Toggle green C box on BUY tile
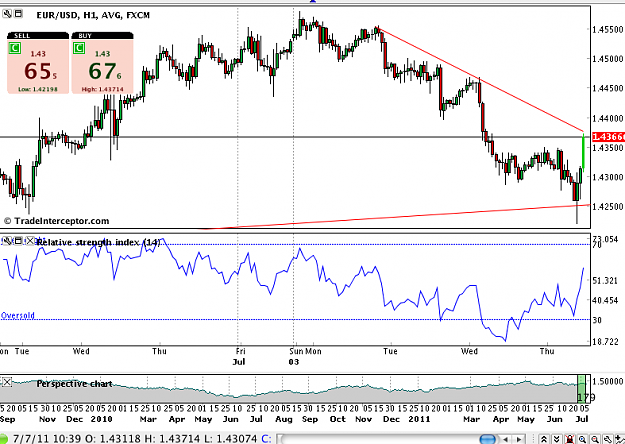625x444 pixels. click(x=79, y=49)
